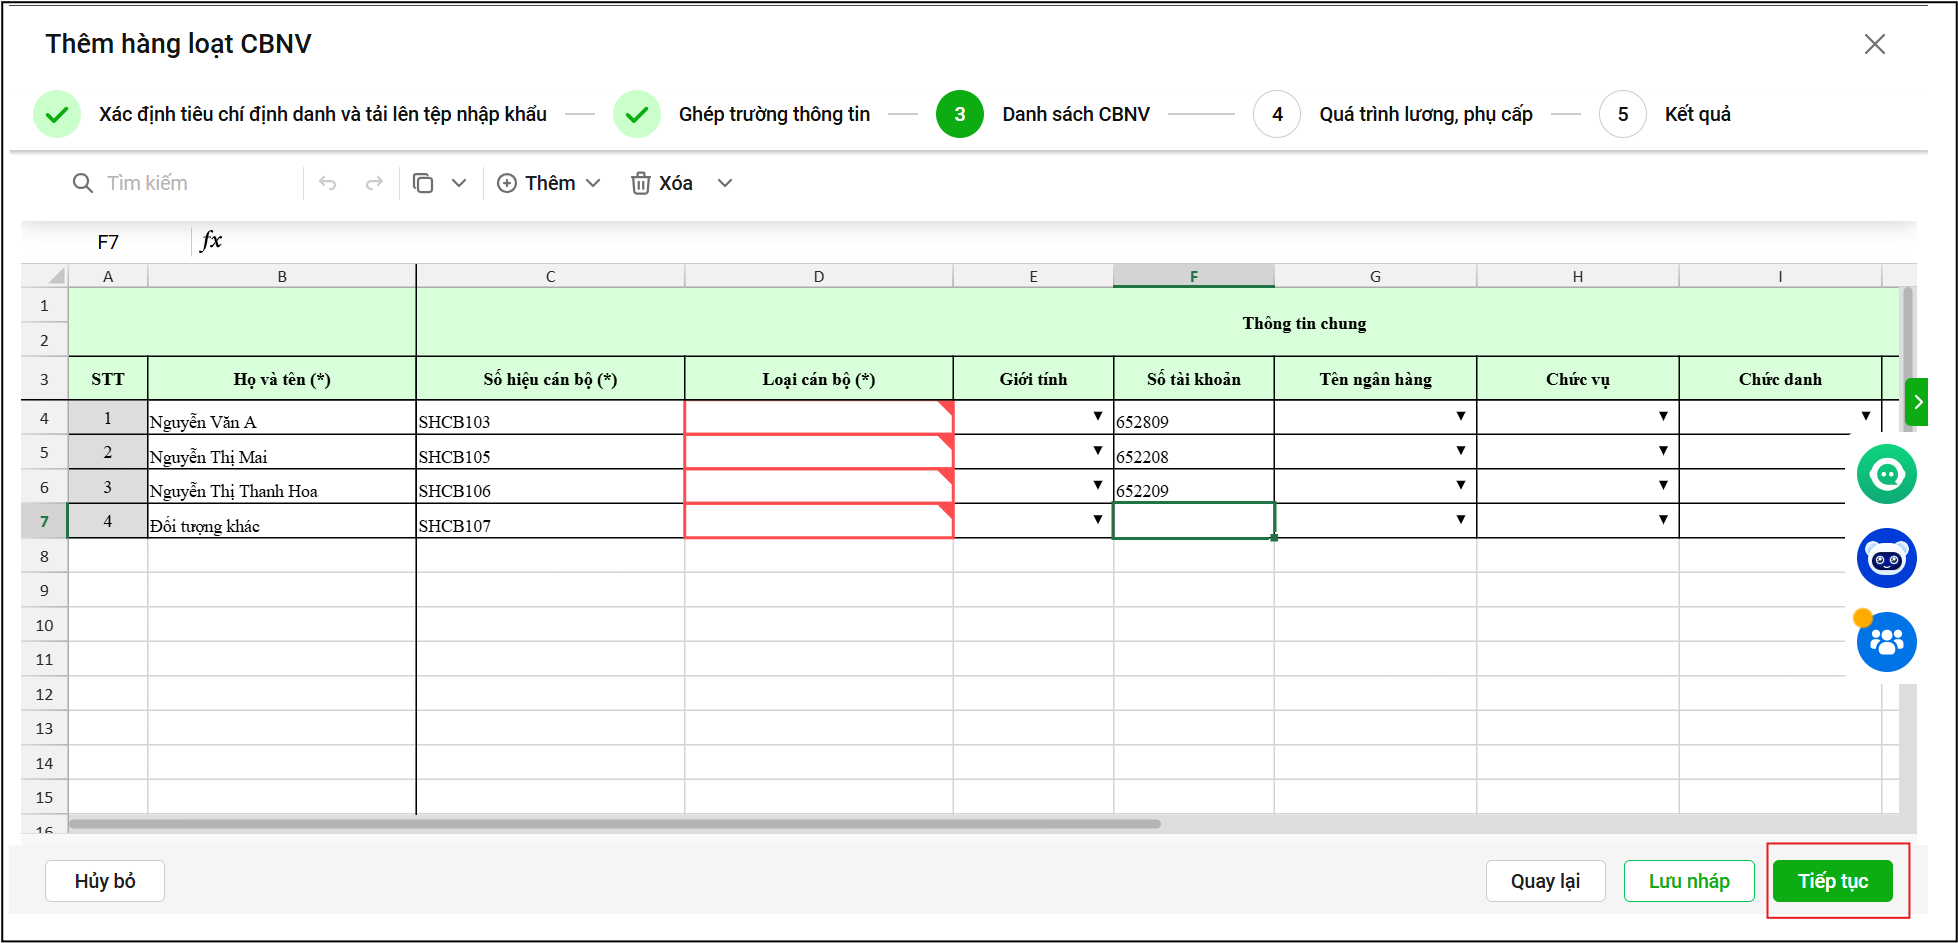Go to step 4 Quá trình lương, phụ cấp
This screenshot has height=943, width=1958.
coord(1277,114)
